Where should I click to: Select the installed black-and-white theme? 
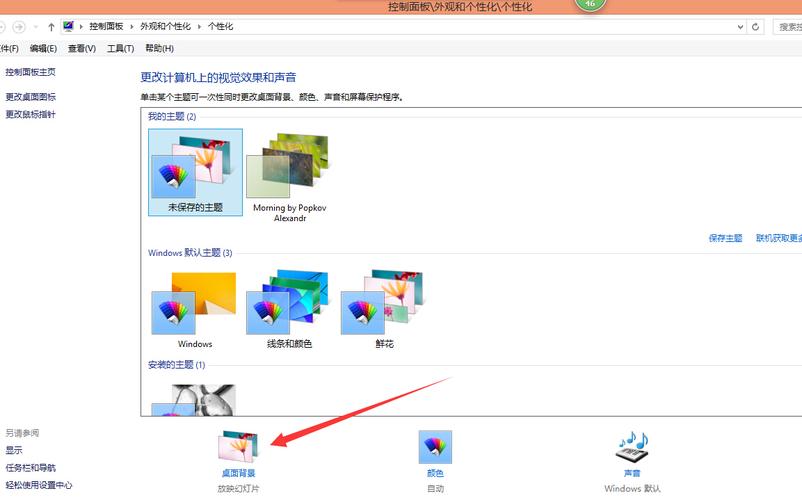pyautogui.click(x=194, y=400)
